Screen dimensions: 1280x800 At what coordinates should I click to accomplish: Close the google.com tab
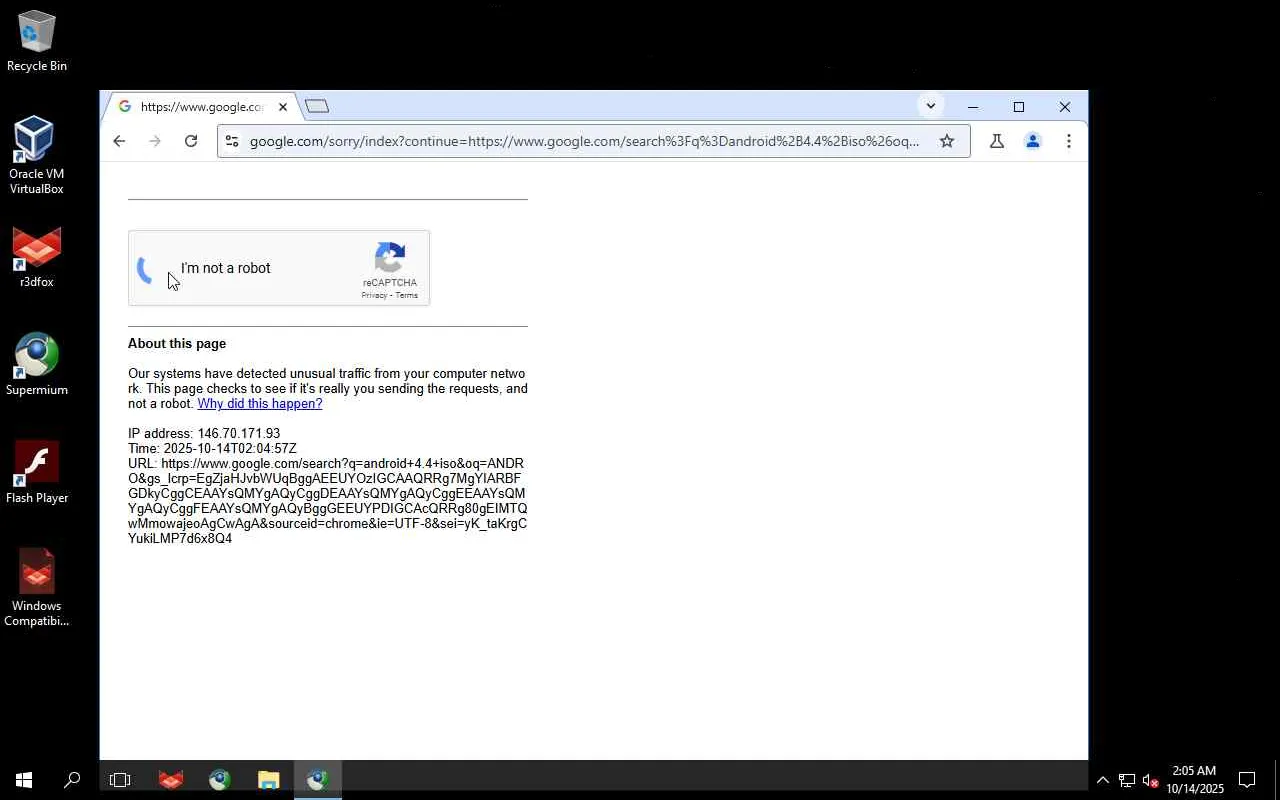coord(283,107)
